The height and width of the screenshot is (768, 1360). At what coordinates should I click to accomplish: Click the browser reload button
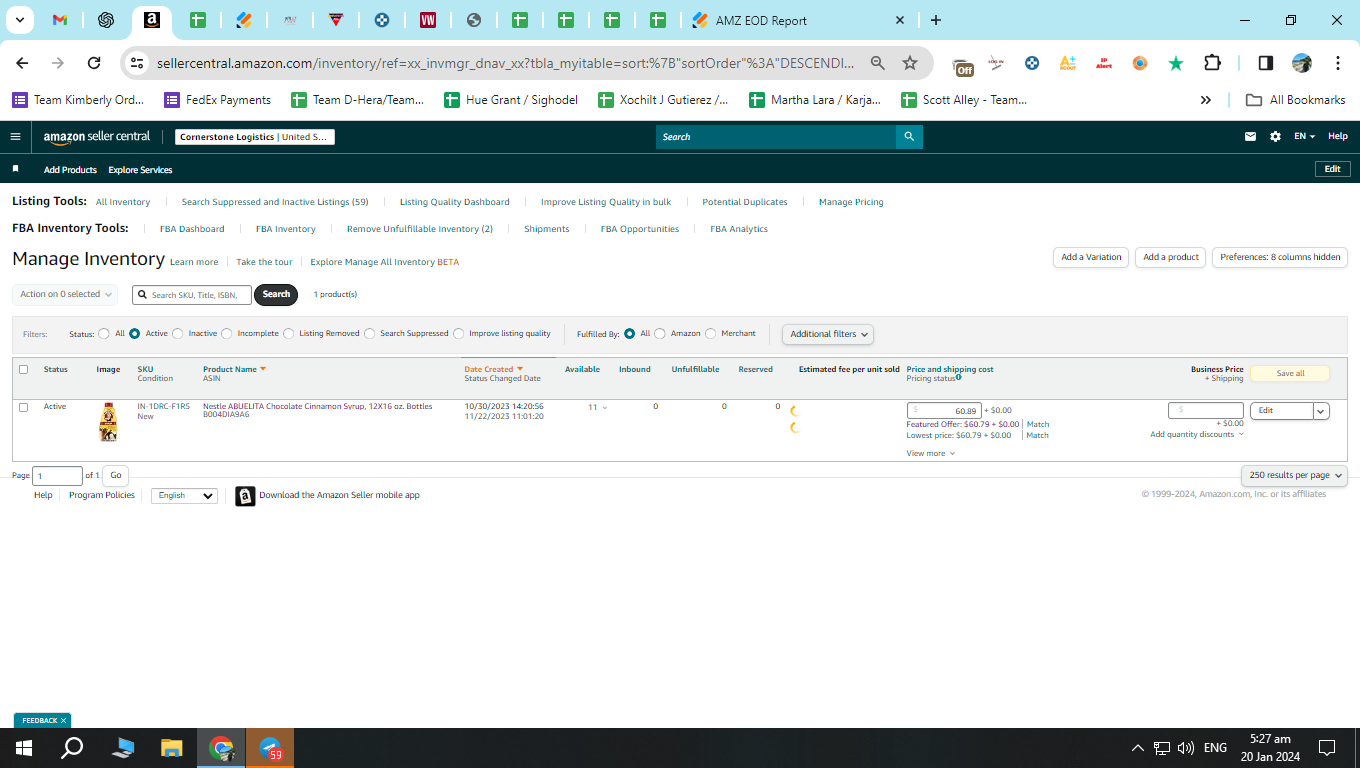click(94, 63)
